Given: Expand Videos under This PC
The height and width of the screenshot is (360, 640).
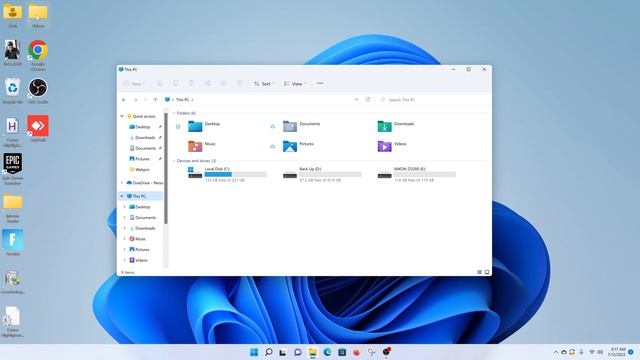Looking at the screenshot, I should [125, 260].
